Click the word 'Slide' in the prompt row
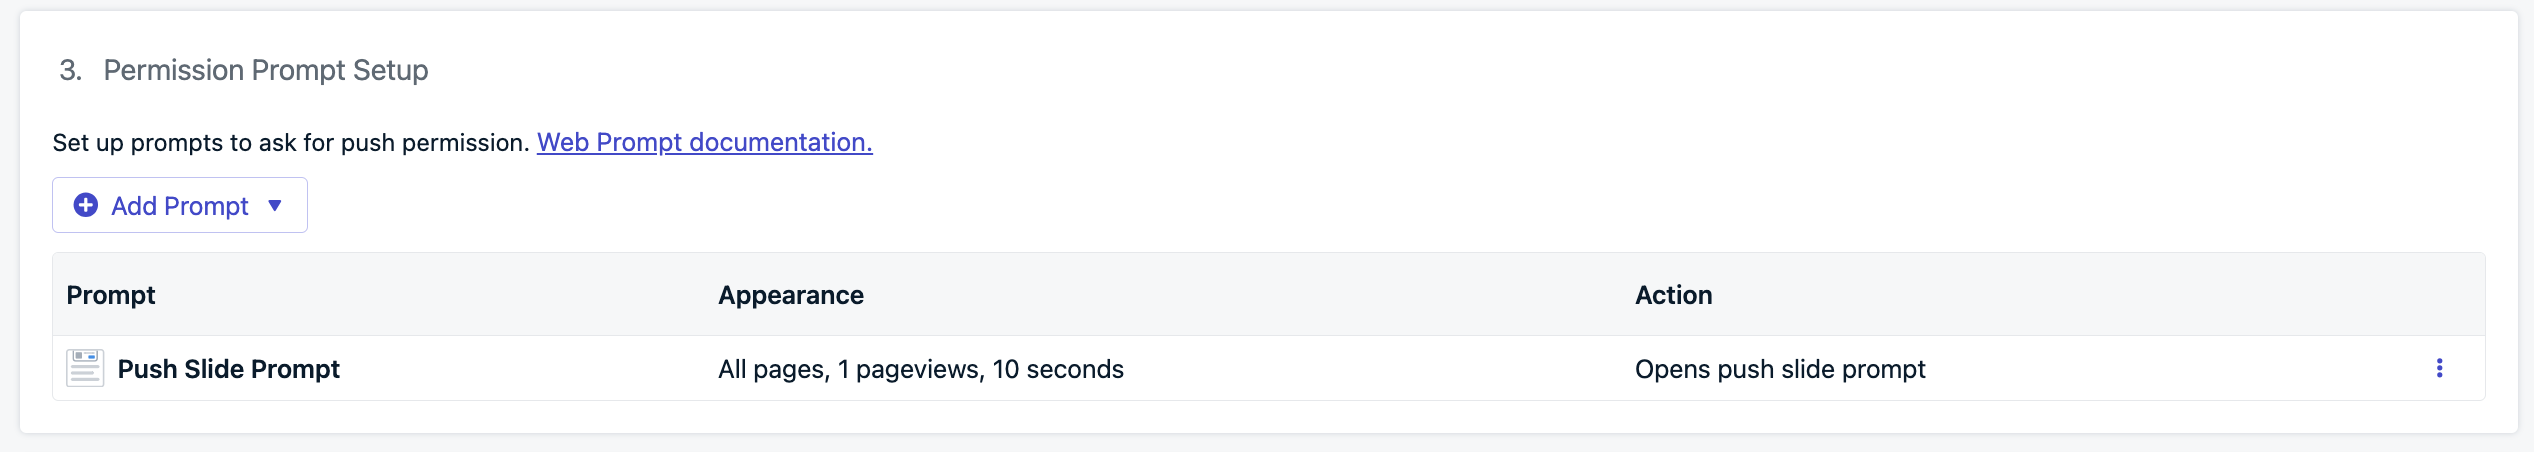Viewport: 2534px width, 452px height. tap(214, 369)
